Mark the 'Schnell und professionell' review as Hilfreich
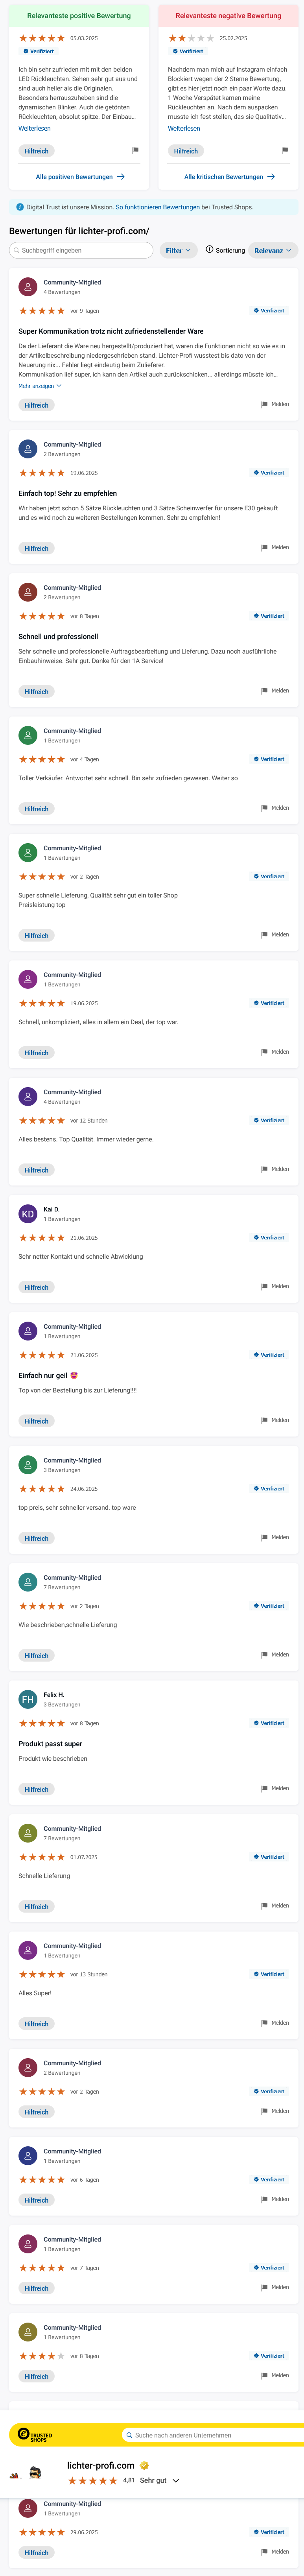The height and width of the screenshot is (2576, 304). [37, 691]
